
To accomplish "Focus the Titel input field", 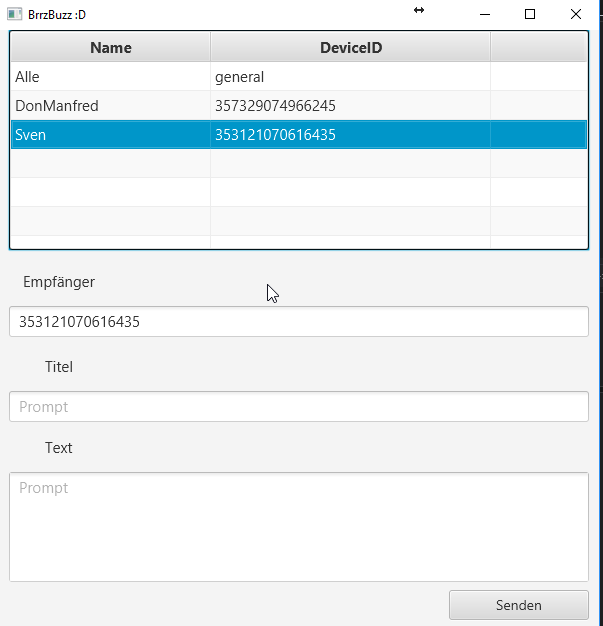I will tap(298, 407).
